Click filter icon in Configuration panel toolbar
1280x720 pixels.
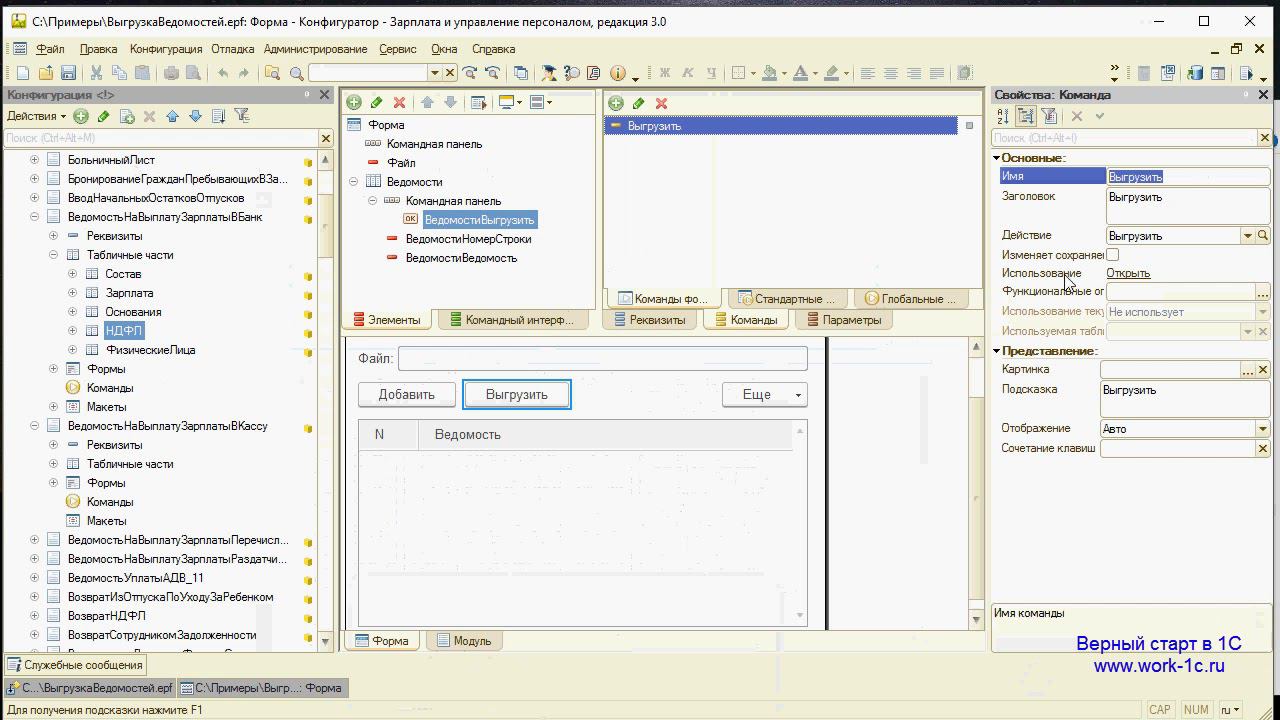coord(241,116)
